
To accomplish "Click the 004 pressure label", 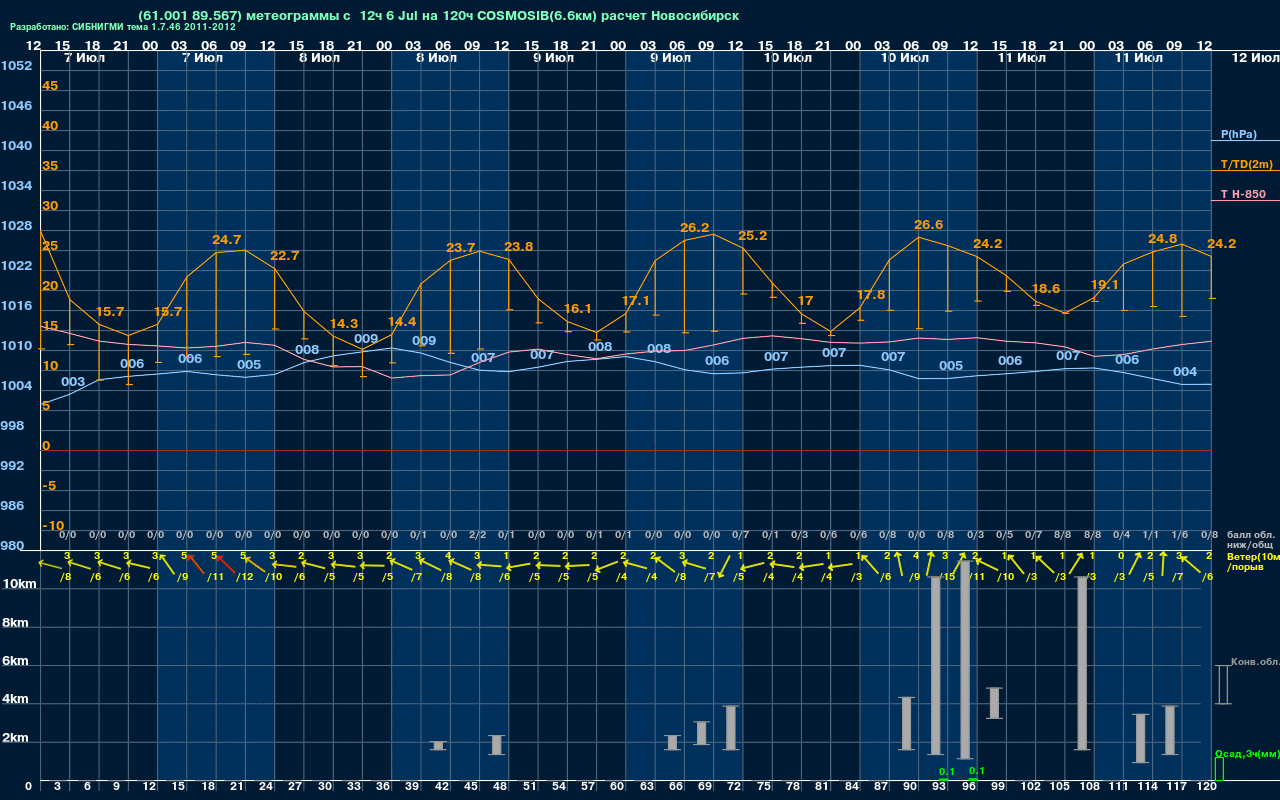I will coord(1185,372).
